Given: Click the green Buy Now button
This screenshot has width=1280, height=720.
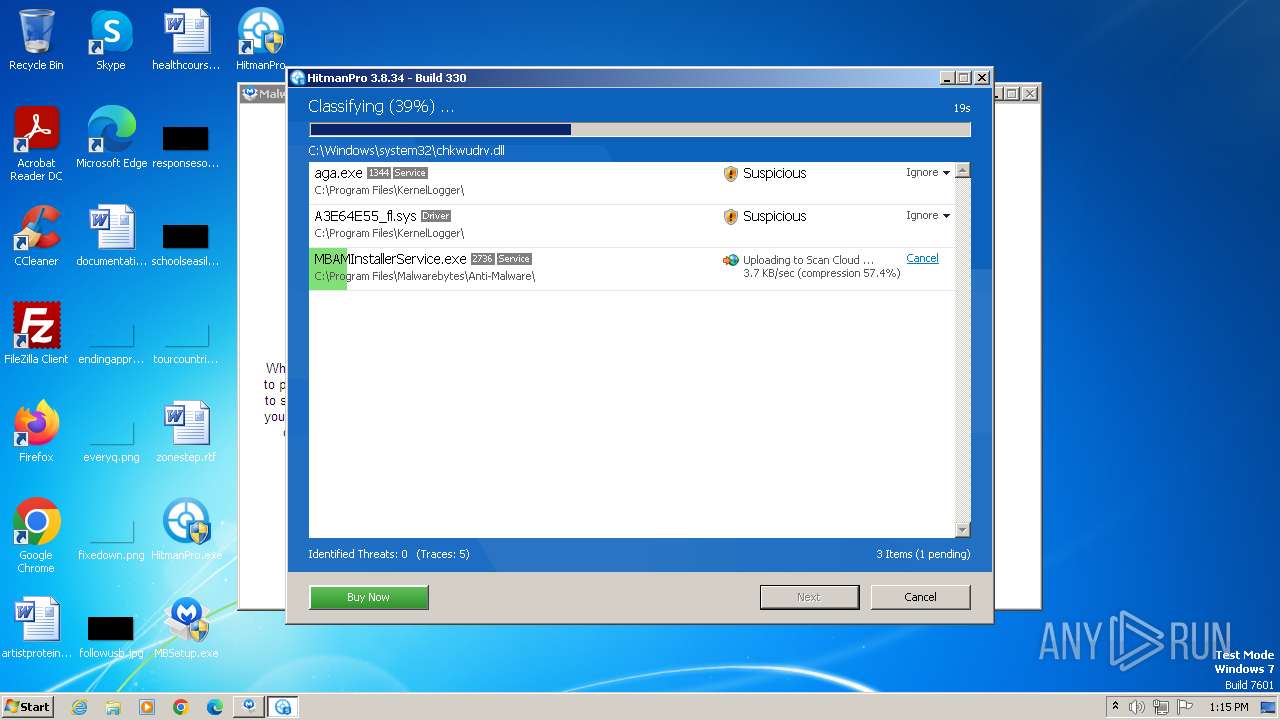Looking at the screenshot, I should click(x=369, y=597).
